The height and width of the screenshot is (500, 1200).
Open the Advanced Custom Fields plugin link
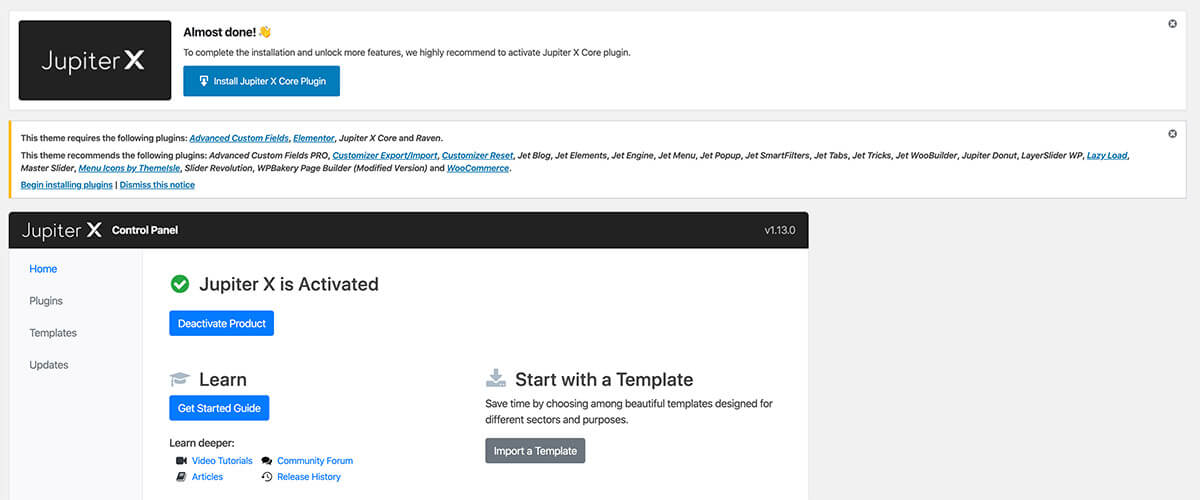[x=239, y=138]
